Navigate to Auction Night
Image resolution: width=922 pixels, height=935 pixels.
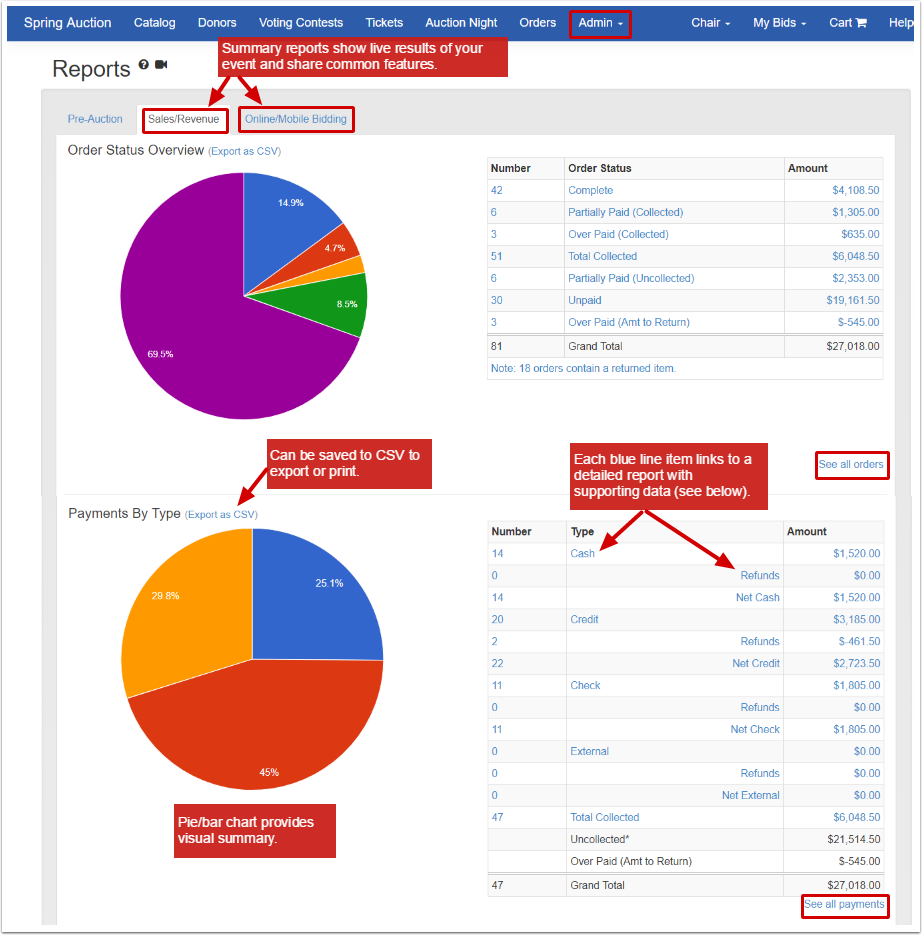coord(461,22)
